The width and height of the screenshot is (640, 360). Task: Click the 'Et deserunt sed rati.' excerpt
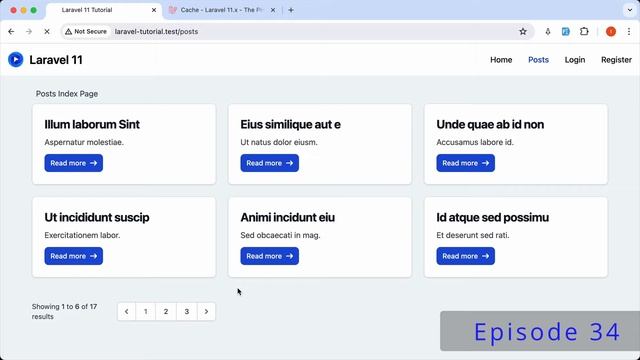tap(473, 236)
